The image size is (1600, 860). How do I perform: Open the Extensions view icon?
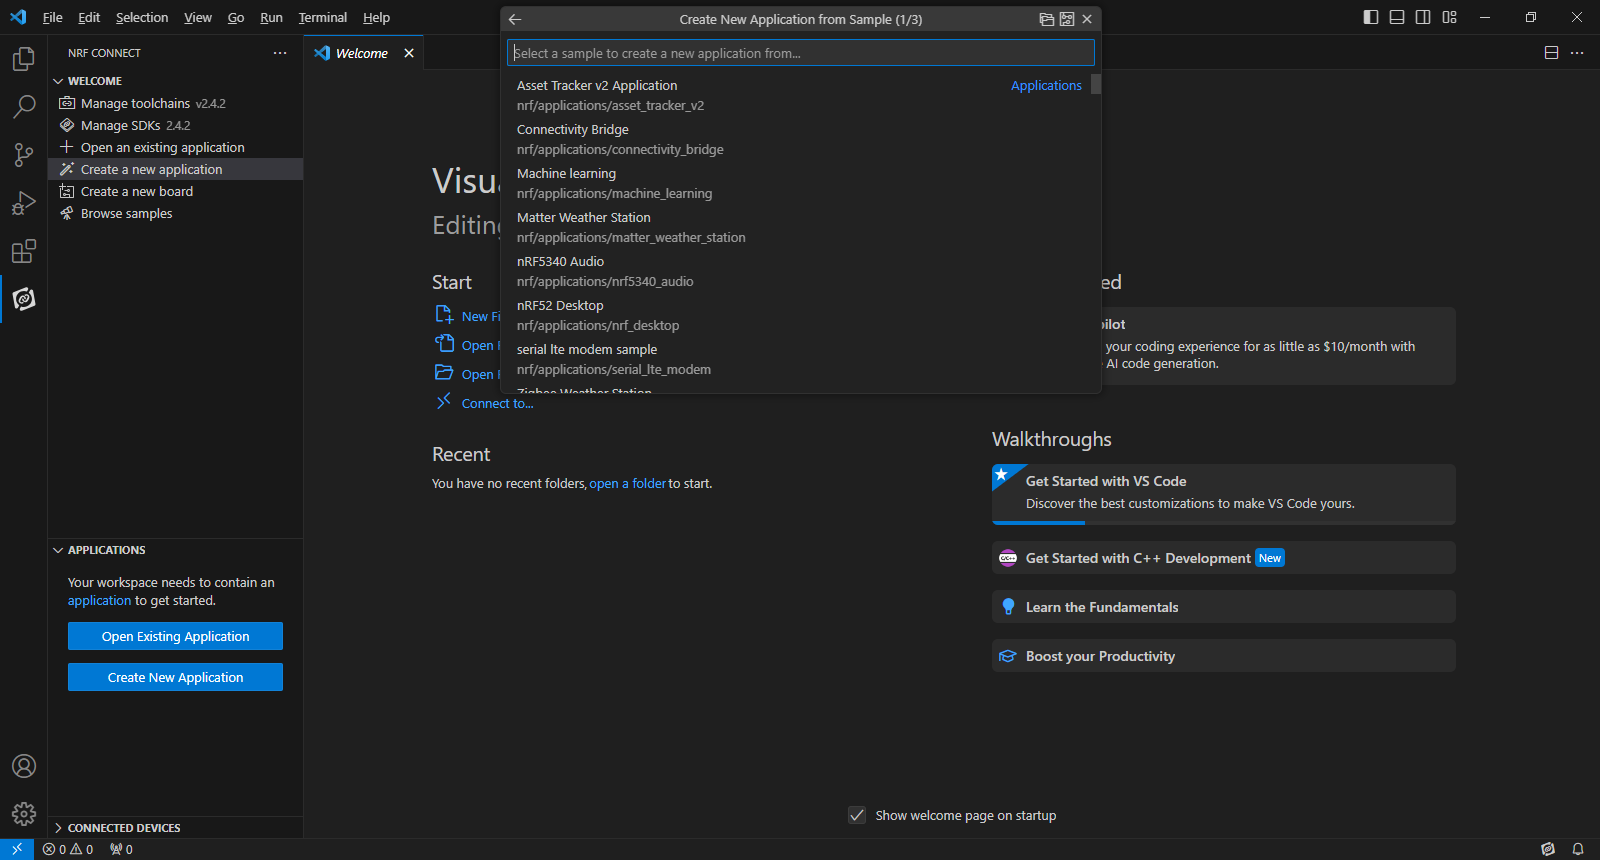click(23, 251)
